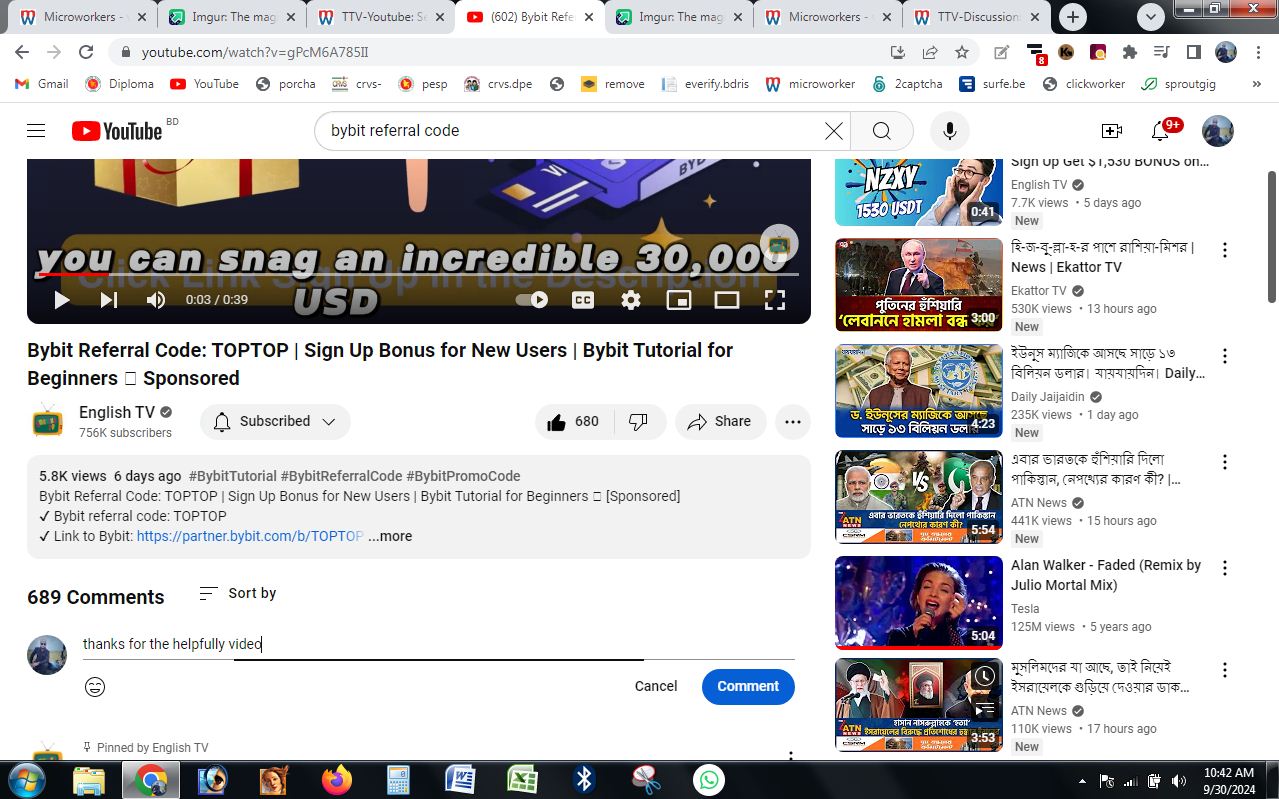Mute the video volume
Viewport: 1279px width, 799px height.
tap(156, 299)
